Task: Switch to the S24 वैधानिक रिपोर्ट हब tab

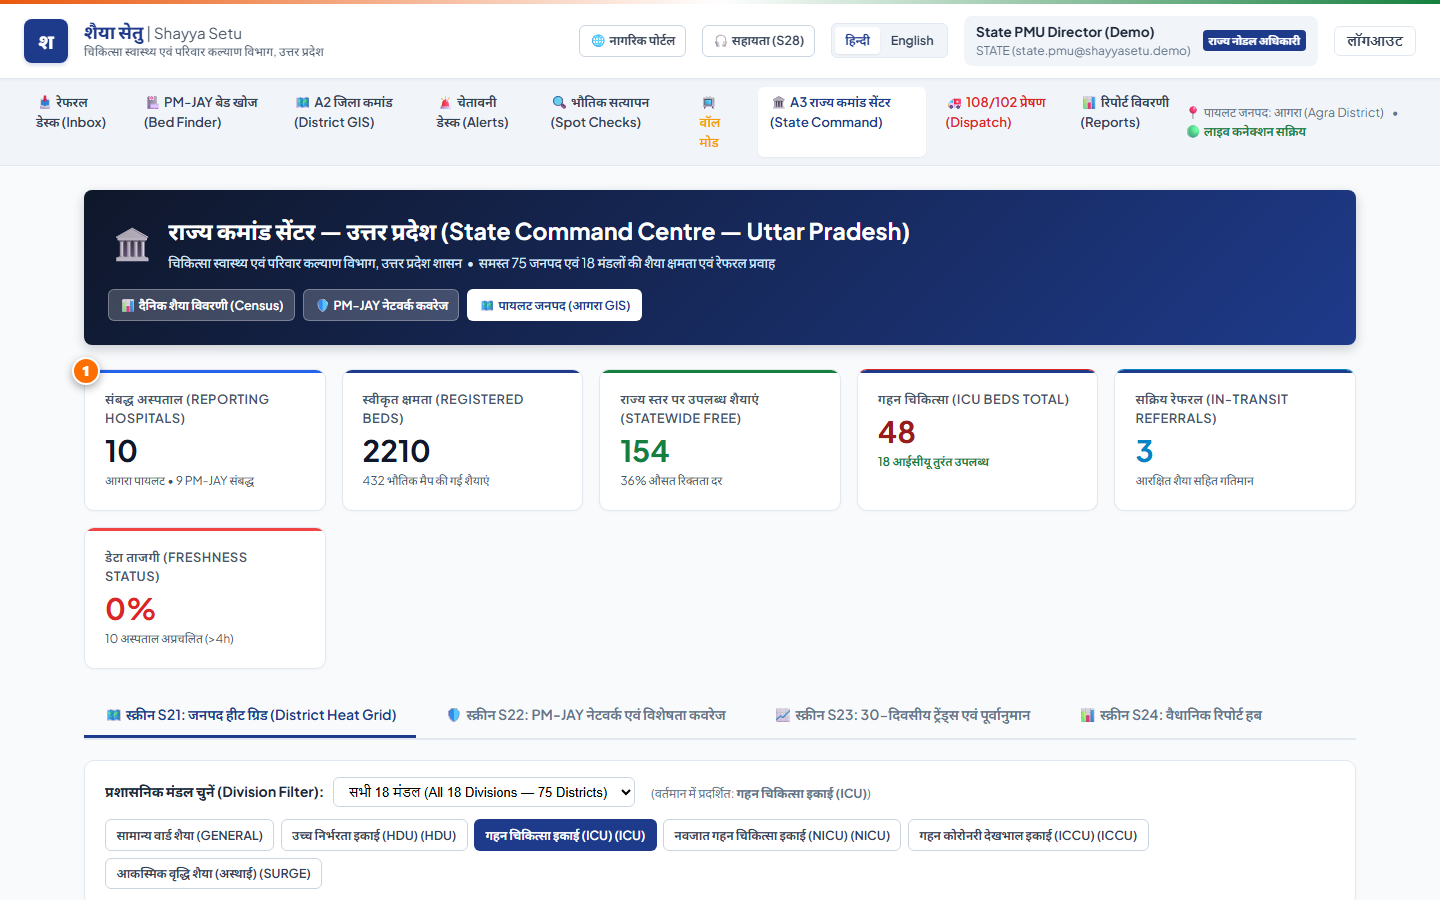Action: tap(1171, 715)
